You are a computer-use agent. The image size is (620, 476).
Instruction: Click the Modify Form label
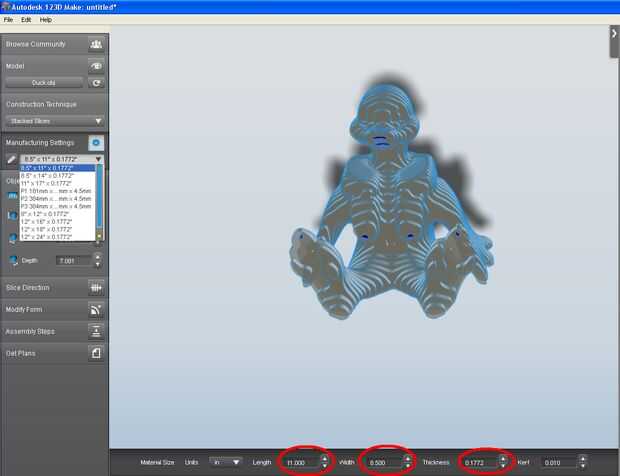coord(24,310)
